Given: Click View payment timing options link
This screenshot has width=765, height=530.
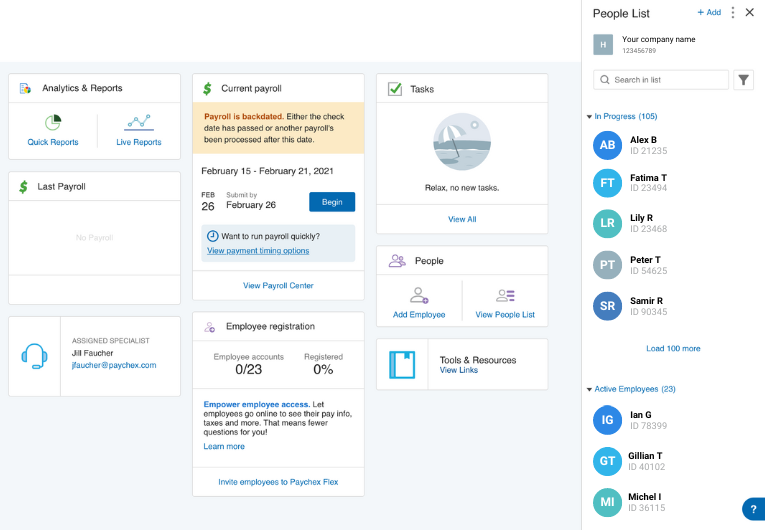Looking at the screenshot, I should click(258, 251).
